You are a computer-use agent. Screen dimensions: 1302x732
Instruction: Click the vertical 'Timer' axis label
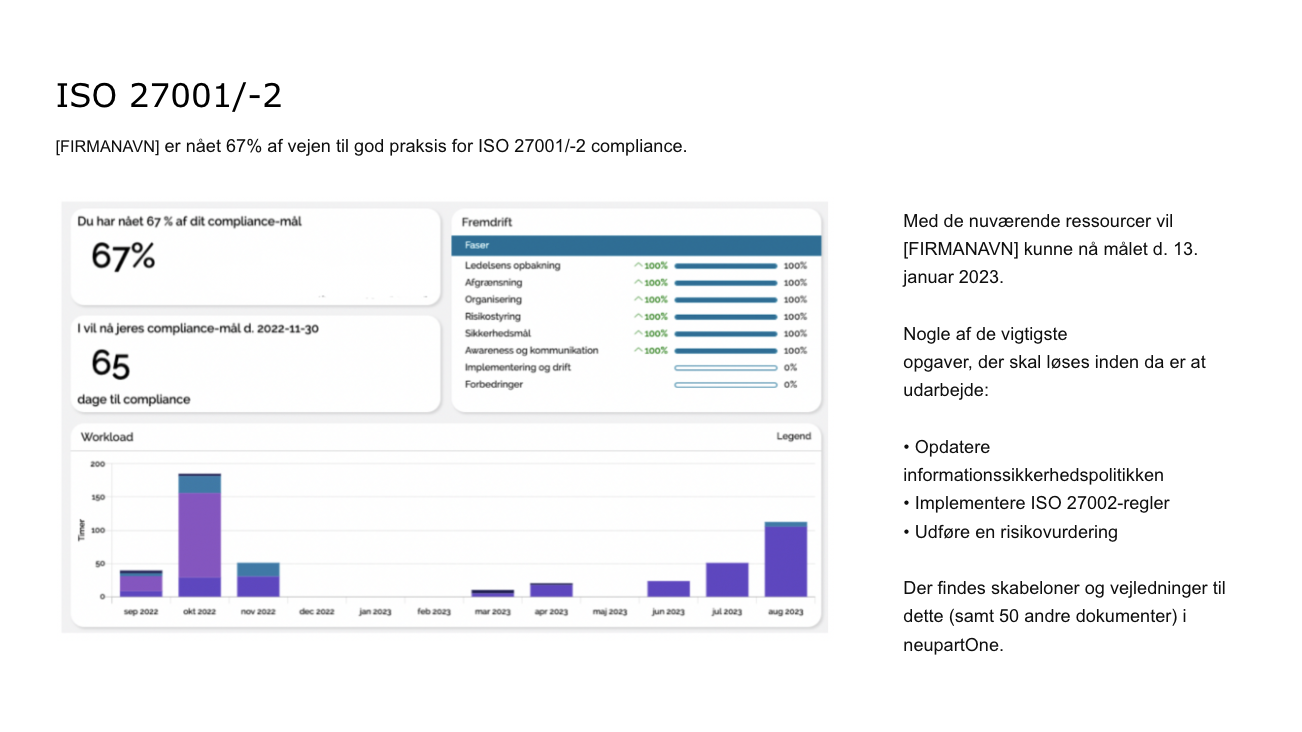pos(82,530)
